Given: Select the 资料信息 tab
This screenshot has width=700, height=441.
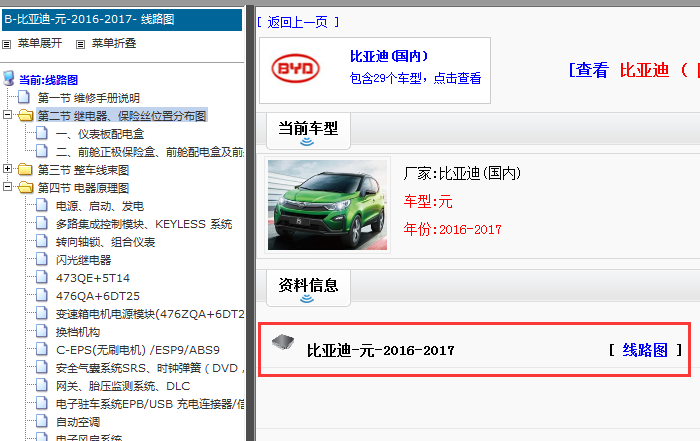Looking at the screenshot, I should 308,288.
